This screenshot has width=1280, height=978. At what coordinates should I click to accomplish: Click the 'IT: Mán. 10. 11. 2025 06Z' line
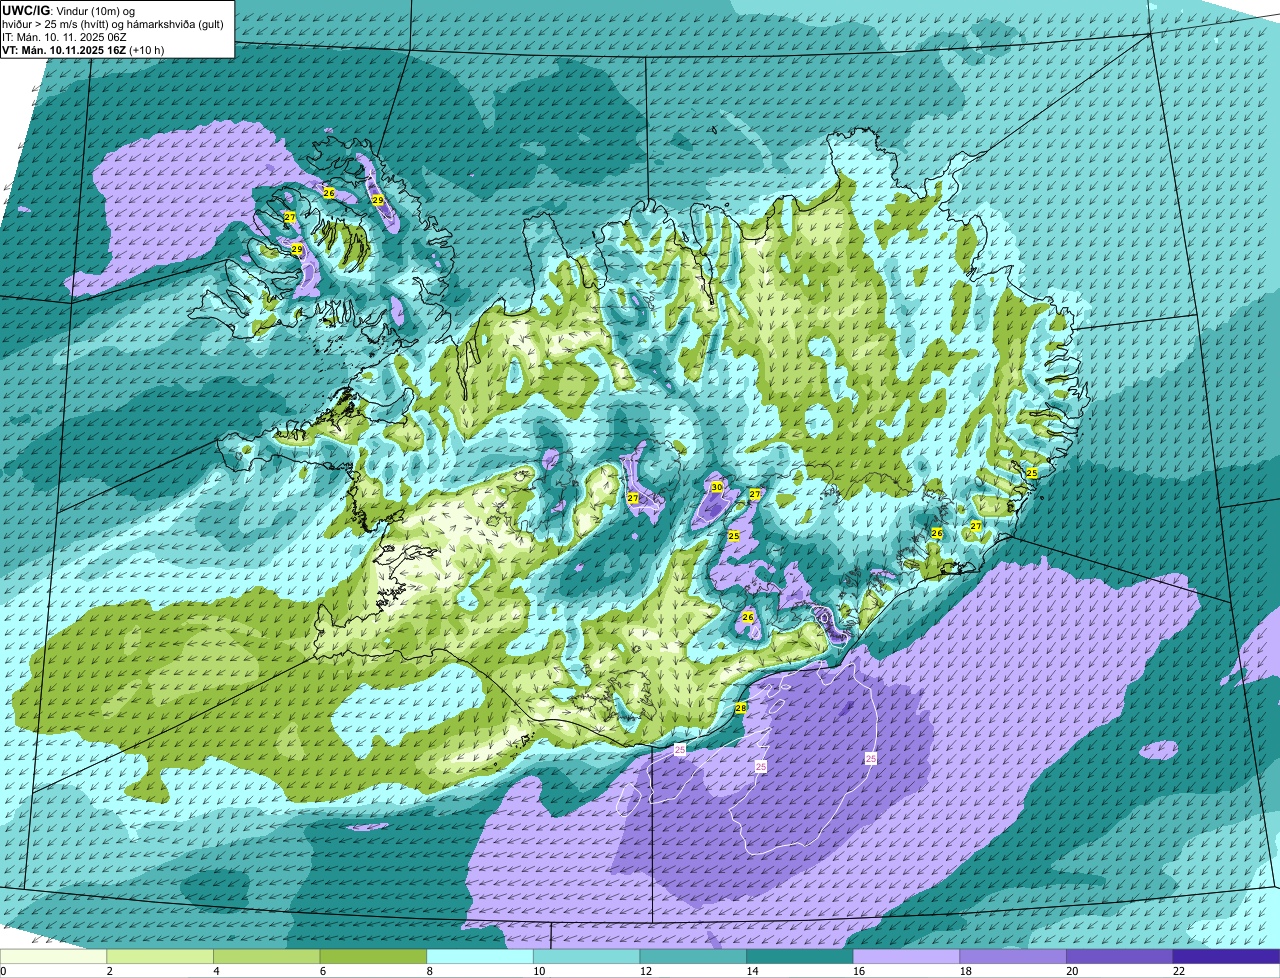(64, 36)
